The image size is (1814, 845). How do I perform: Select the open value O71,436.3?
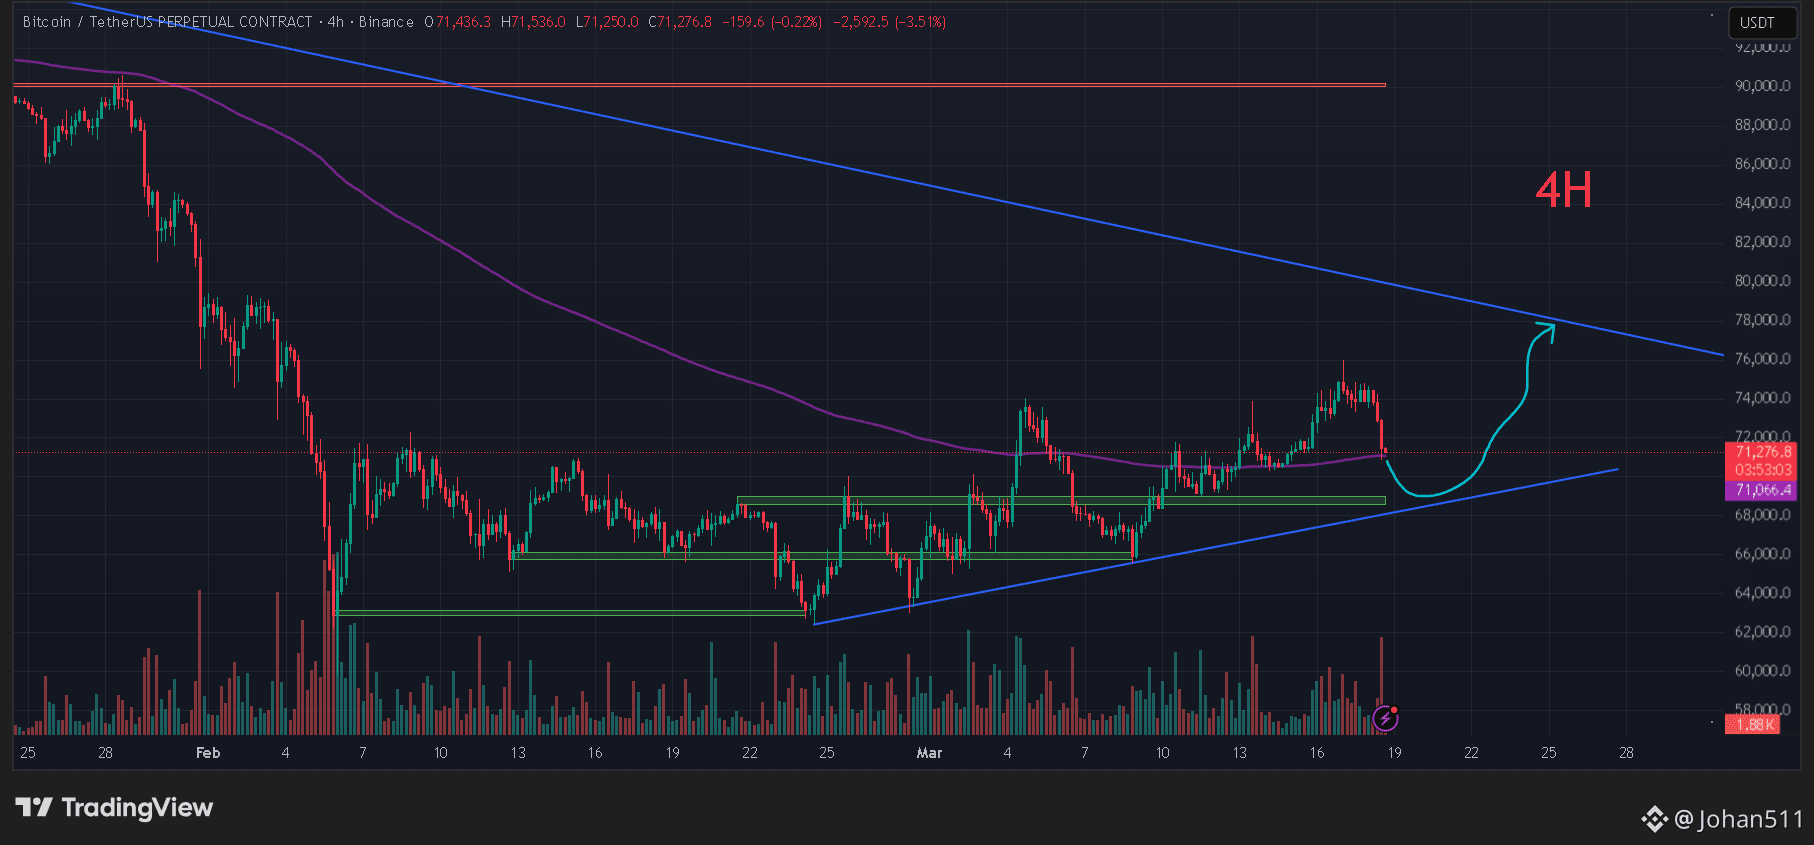click(x=458, y=22)
